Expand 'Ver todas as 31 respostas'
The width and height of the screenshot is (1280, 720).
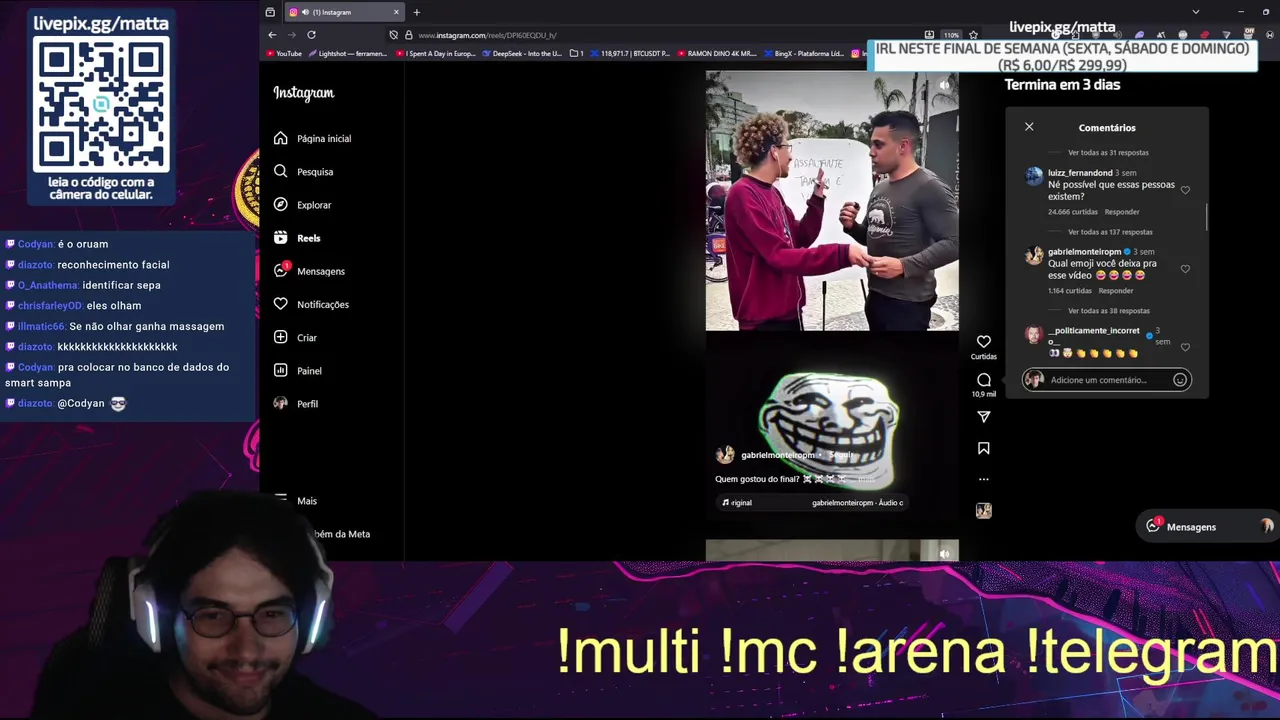(x=1108, y=153)
